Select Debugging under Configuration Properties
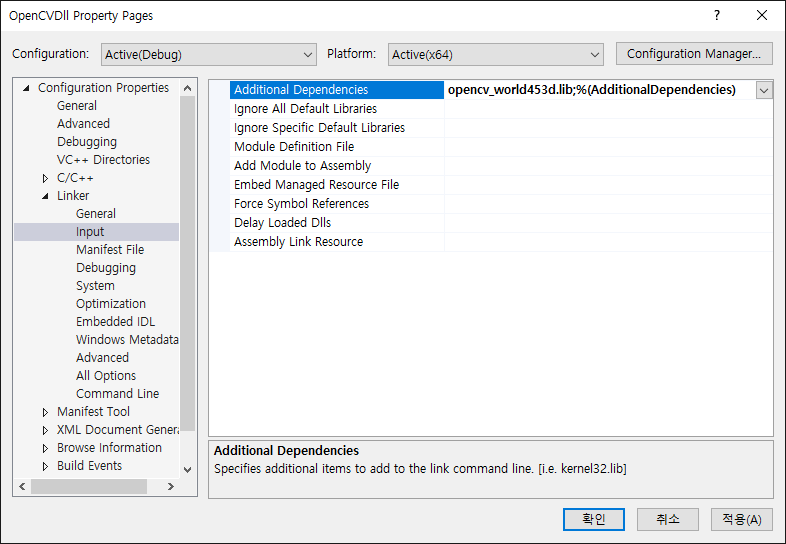The height and width of the screenshot is (544, 786). click(87, 142)
